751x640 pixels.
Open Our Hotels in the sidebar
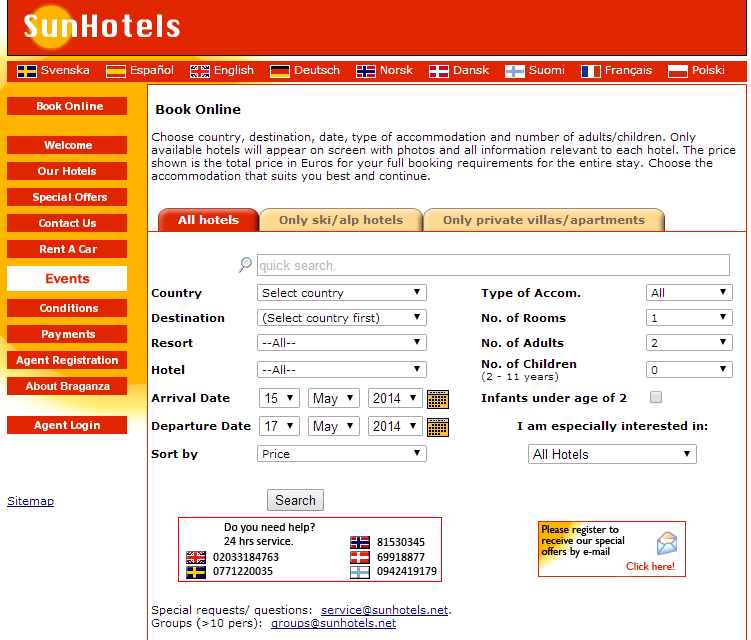(67, 171)
